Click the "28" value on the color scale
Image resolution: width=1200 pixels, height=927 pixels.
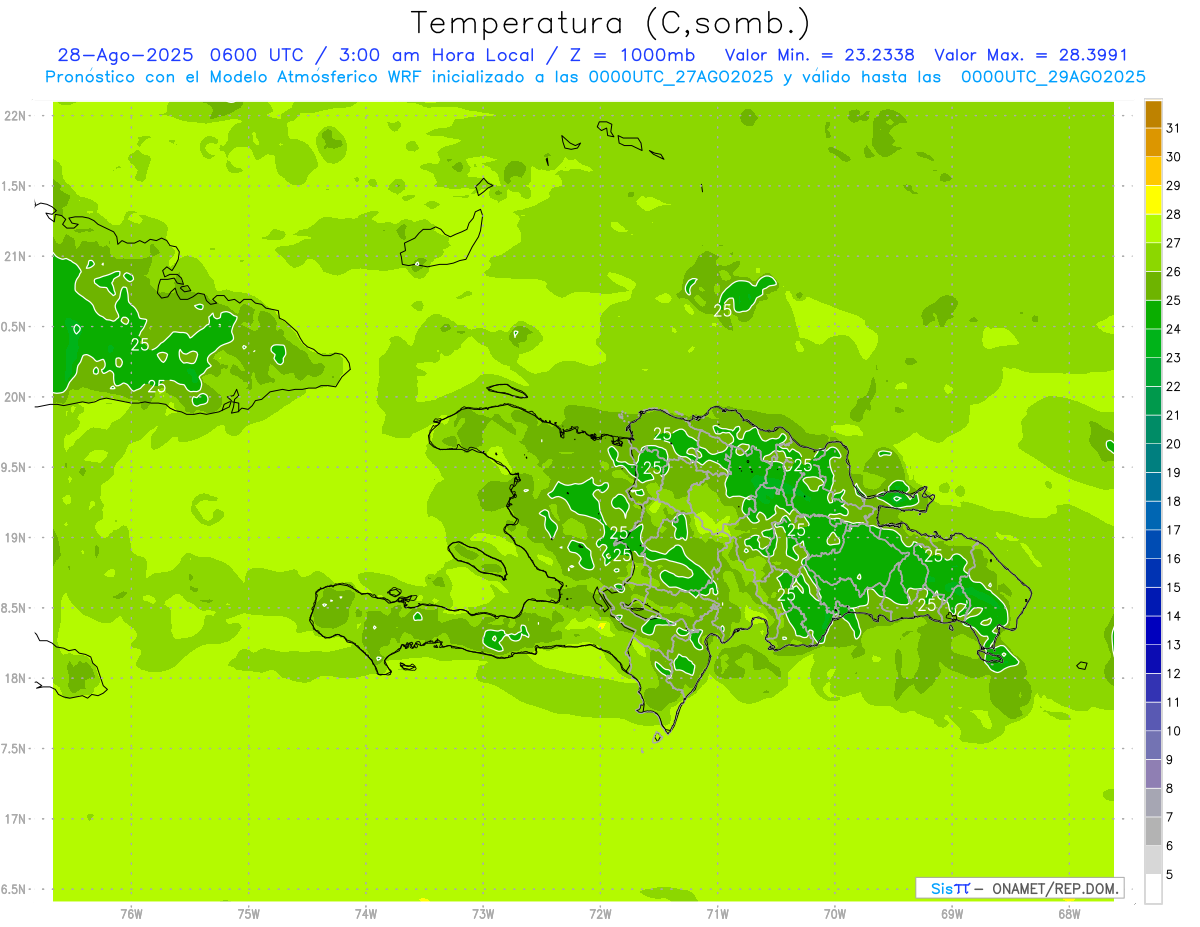coord(1174,214)
